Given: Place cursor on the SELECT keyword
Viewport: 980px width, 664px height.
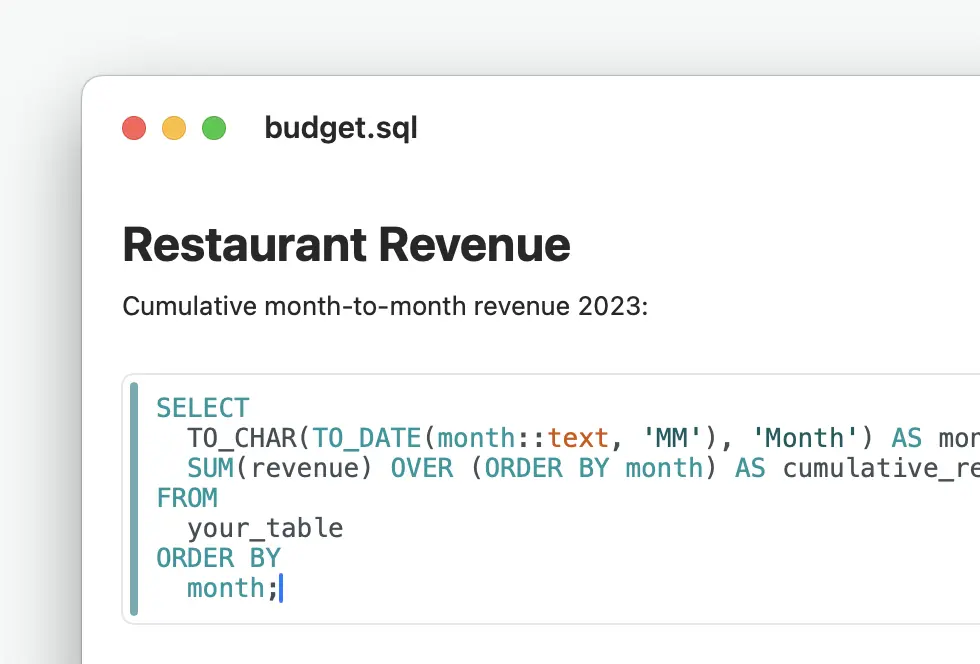Looking at the screenshot, I should click(203, 408).
